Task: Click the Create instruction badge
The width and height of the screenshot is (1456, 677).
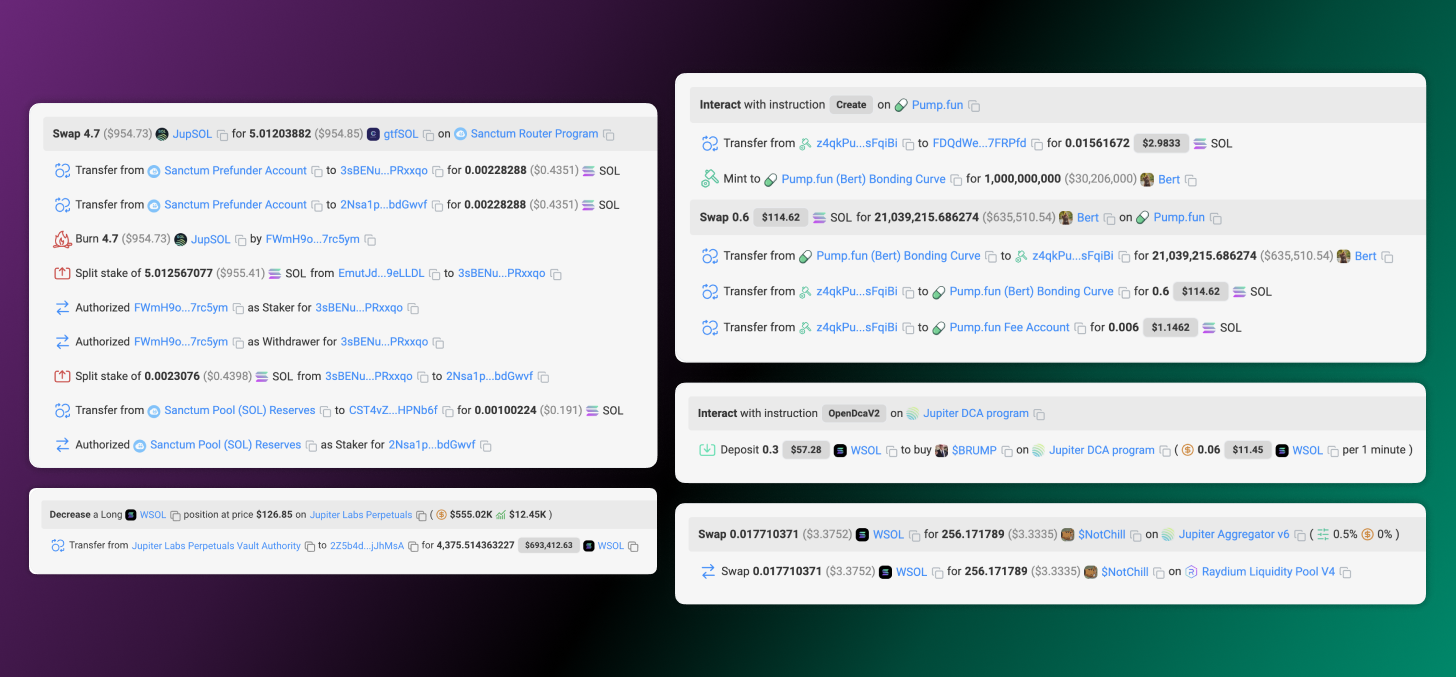Action: (x=851, y=104)
